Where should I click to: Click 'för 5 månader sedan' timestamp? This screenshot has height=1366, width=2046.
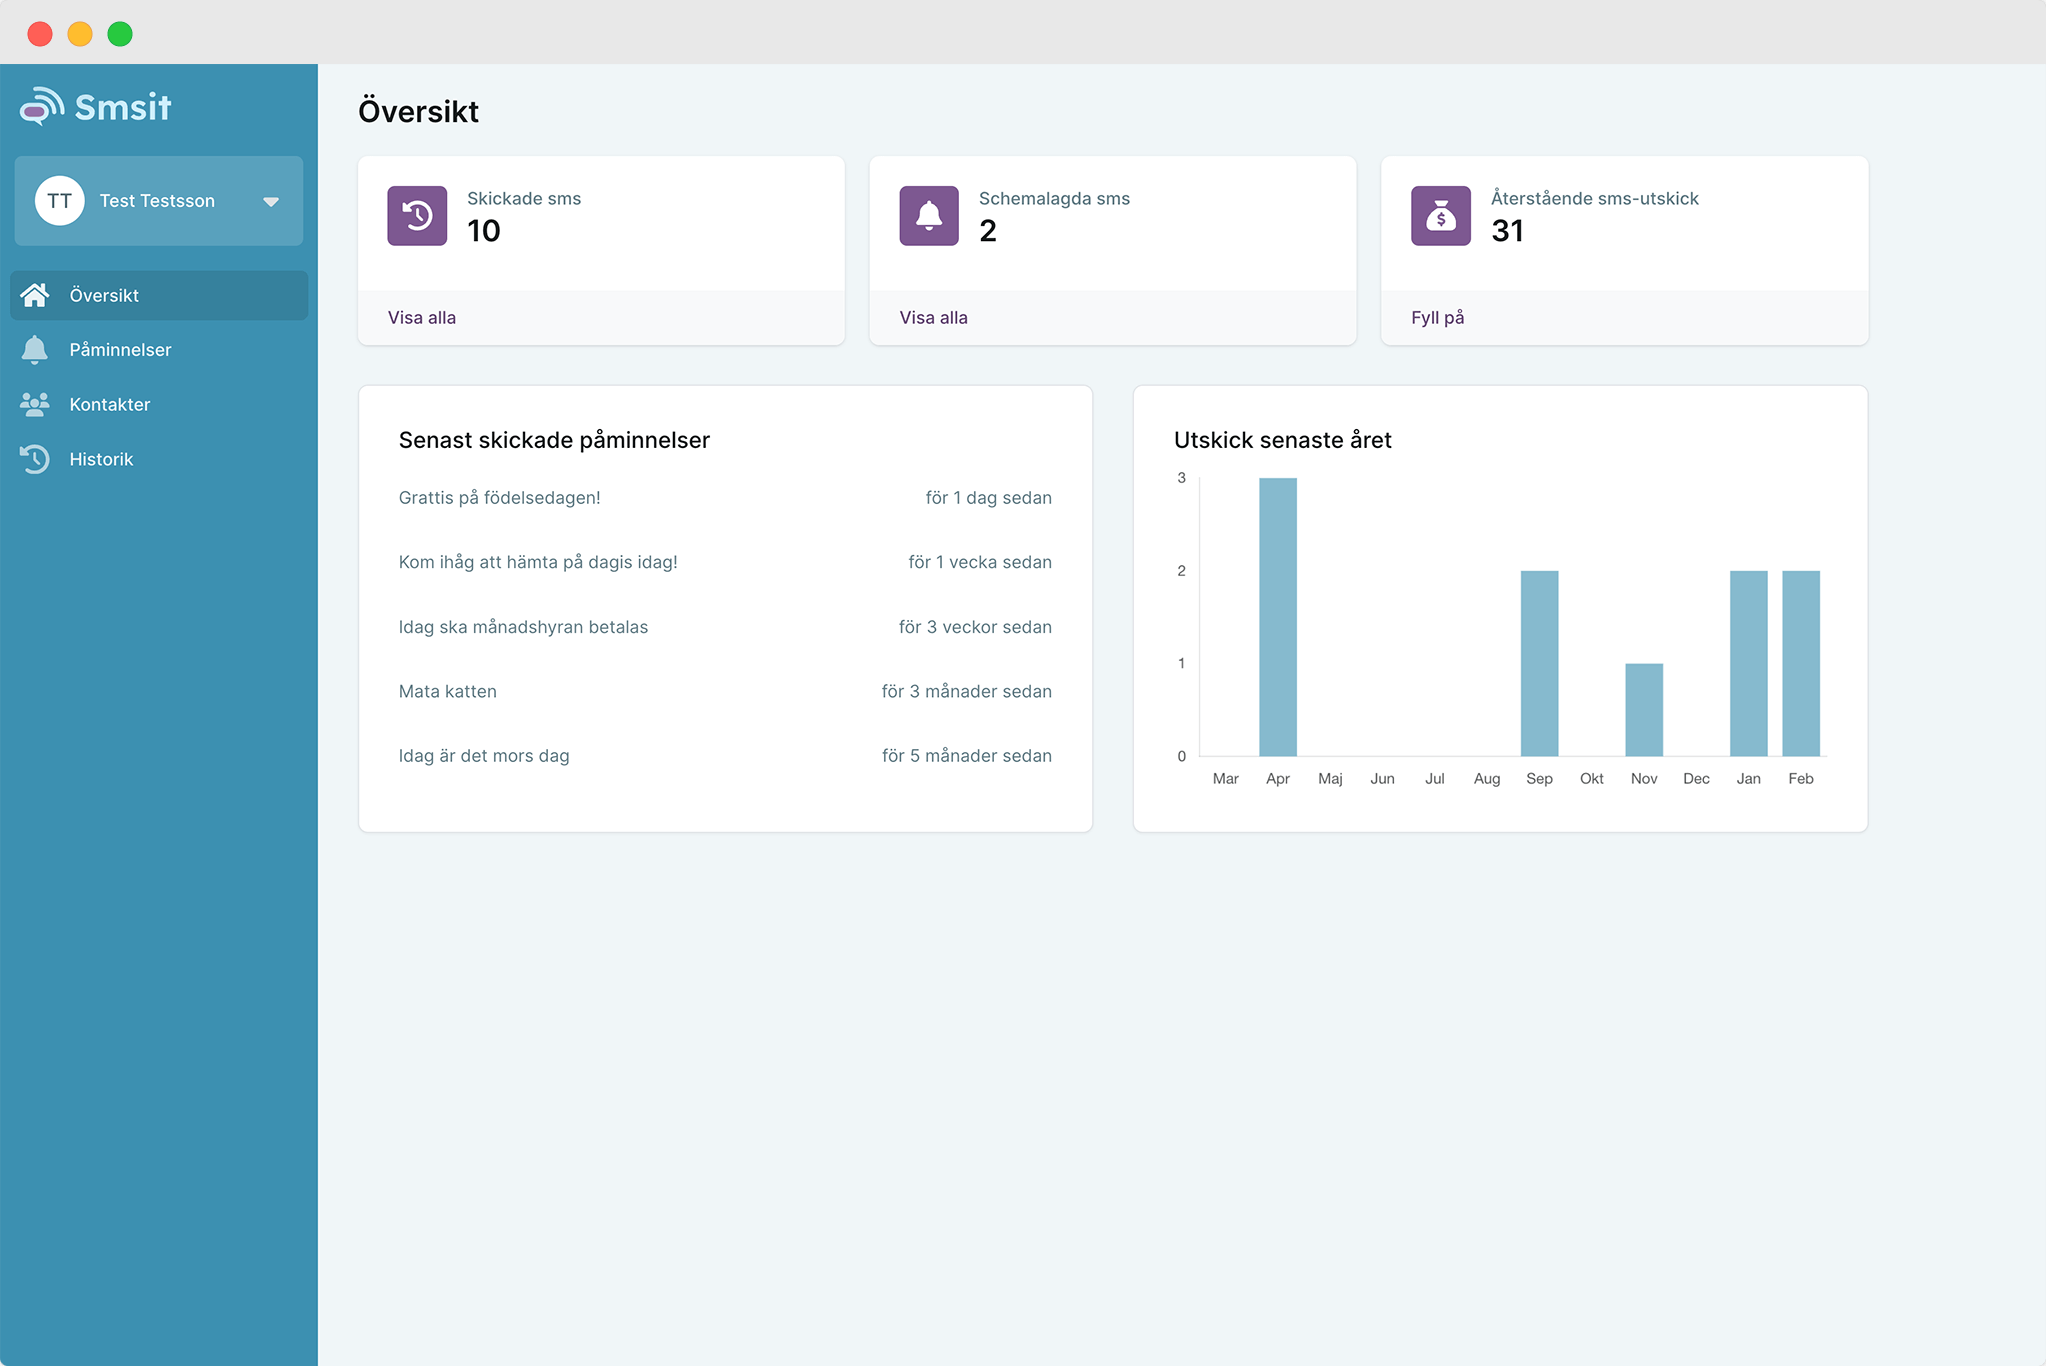click(967, 756)
